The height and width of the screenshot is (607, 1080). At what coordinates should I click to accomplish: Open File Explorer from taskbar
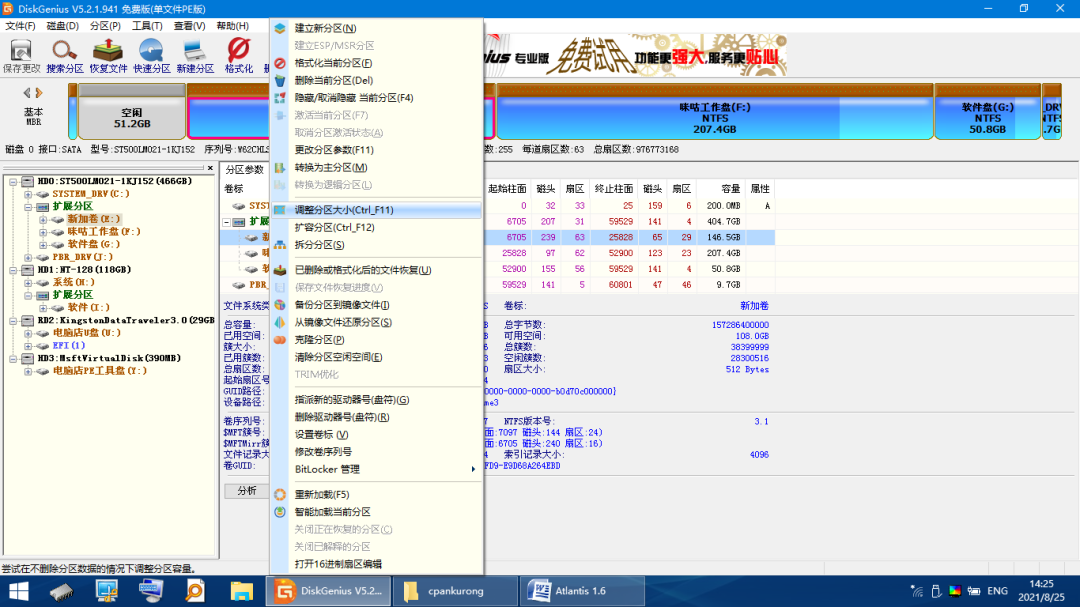(x=241, y=591)
